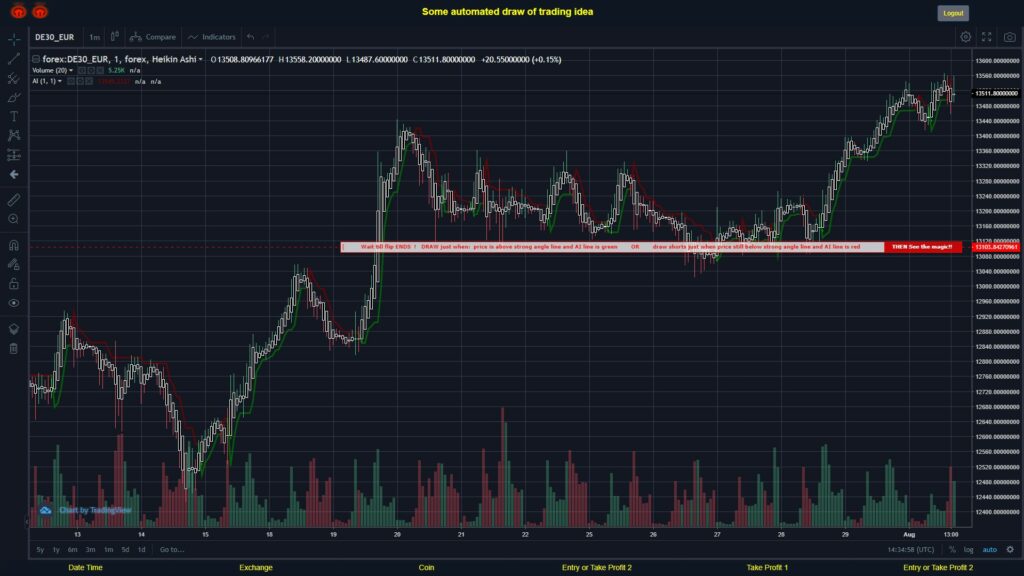Click the second red logo icon

40,11
